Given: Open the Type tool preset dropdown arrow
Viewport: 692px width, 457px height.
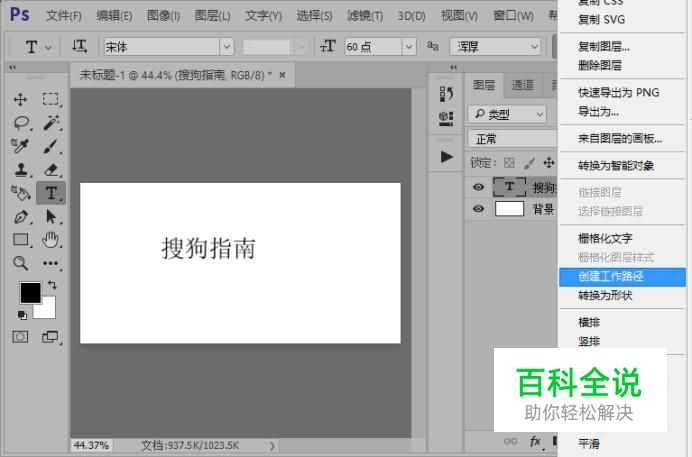Looking at the screenshot, I should [x=48, y=47].
